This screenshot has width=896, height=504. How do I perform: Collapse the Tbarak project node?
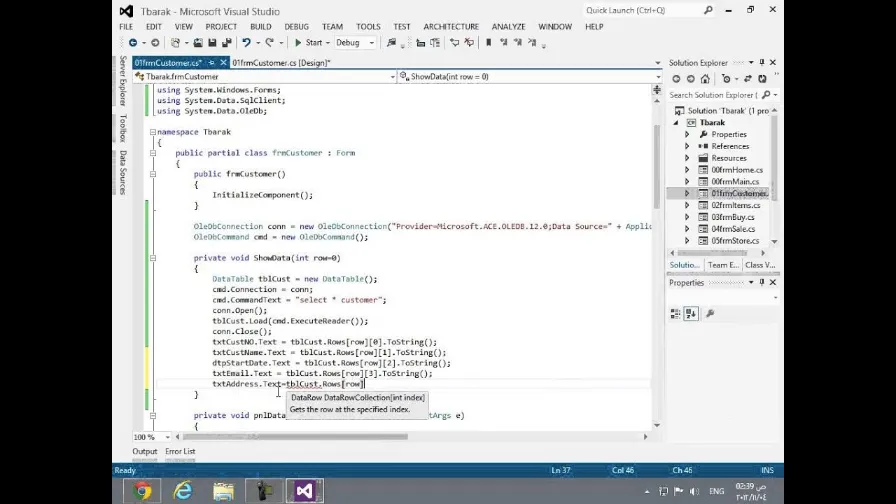(x=677, y=123)
